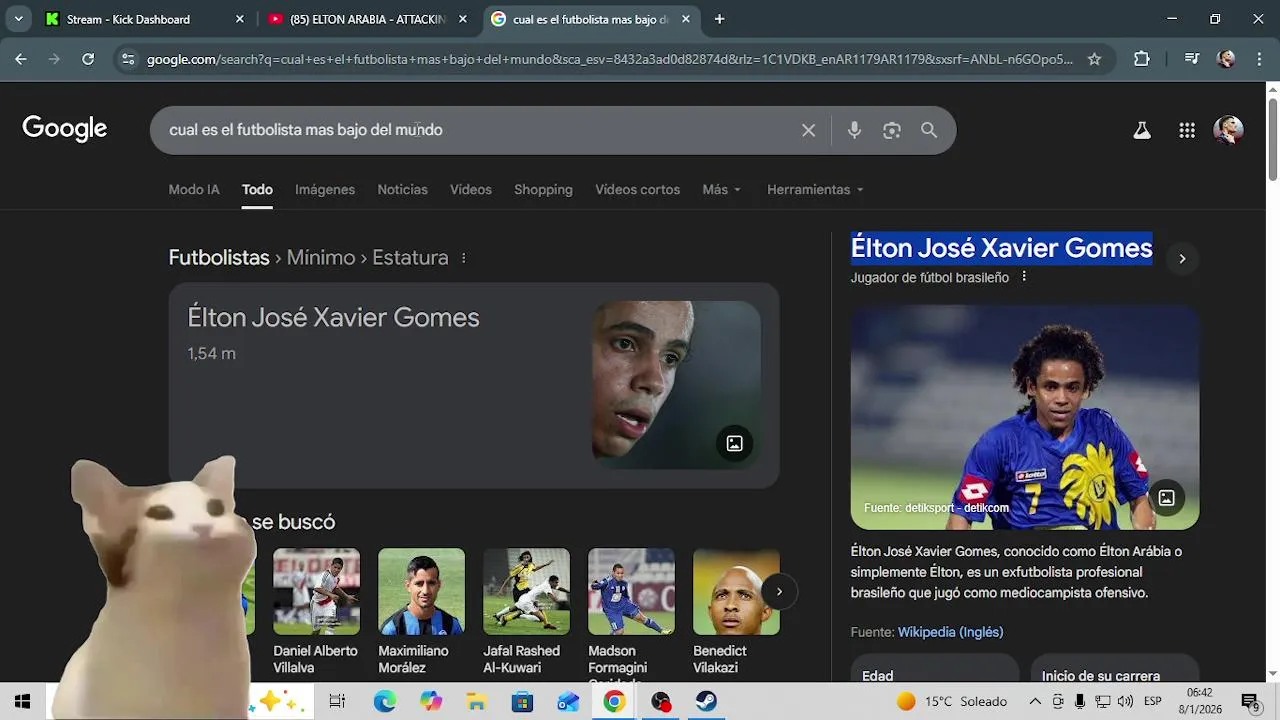The width and height of the screenshot is (1280, 720).
Task: Expand the Más search filter menu
Action: coord(722,190)
